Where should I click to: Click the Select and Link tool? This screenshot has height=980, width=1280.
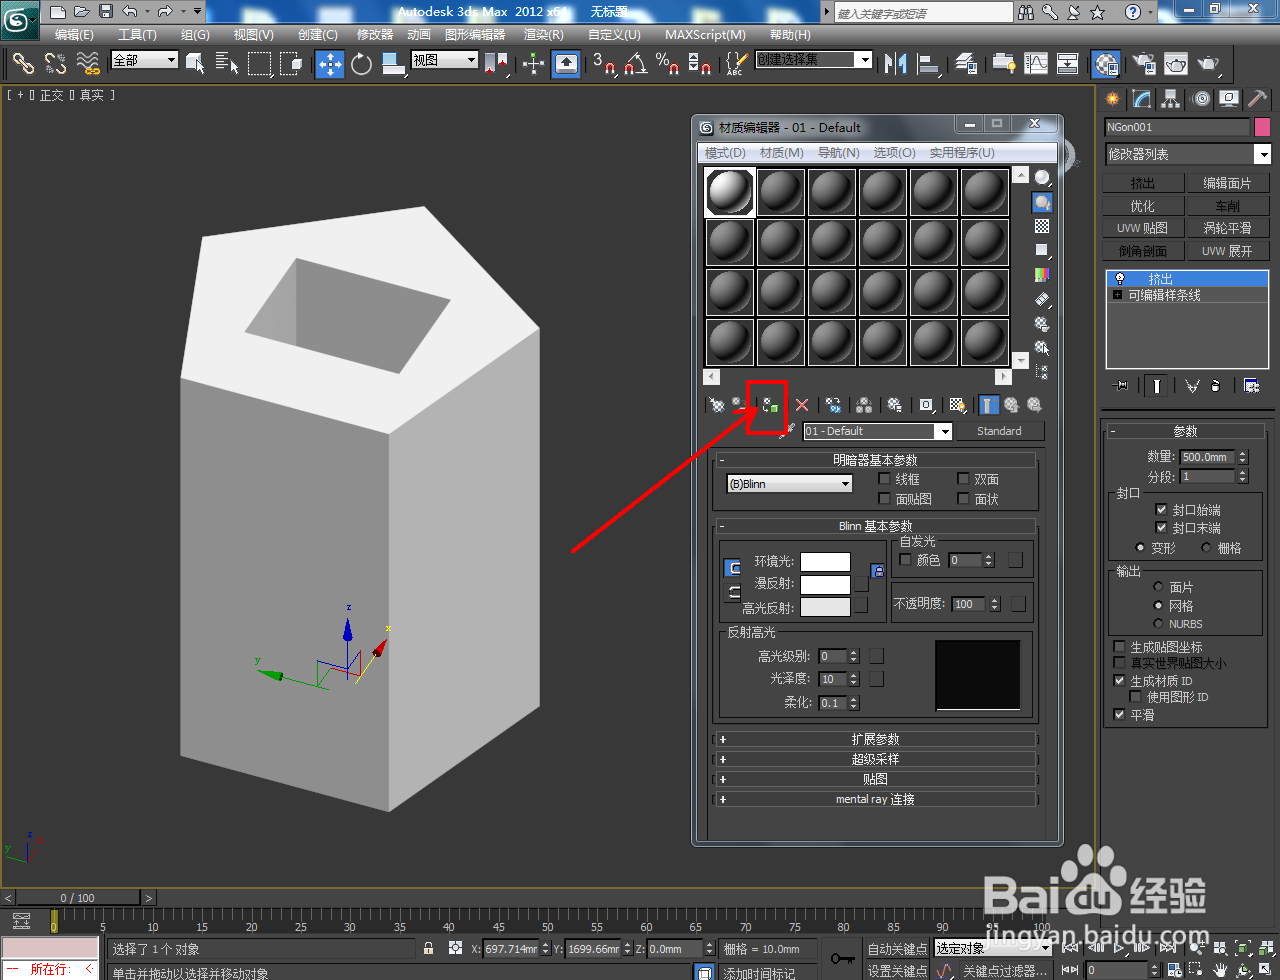click(23, 64)
